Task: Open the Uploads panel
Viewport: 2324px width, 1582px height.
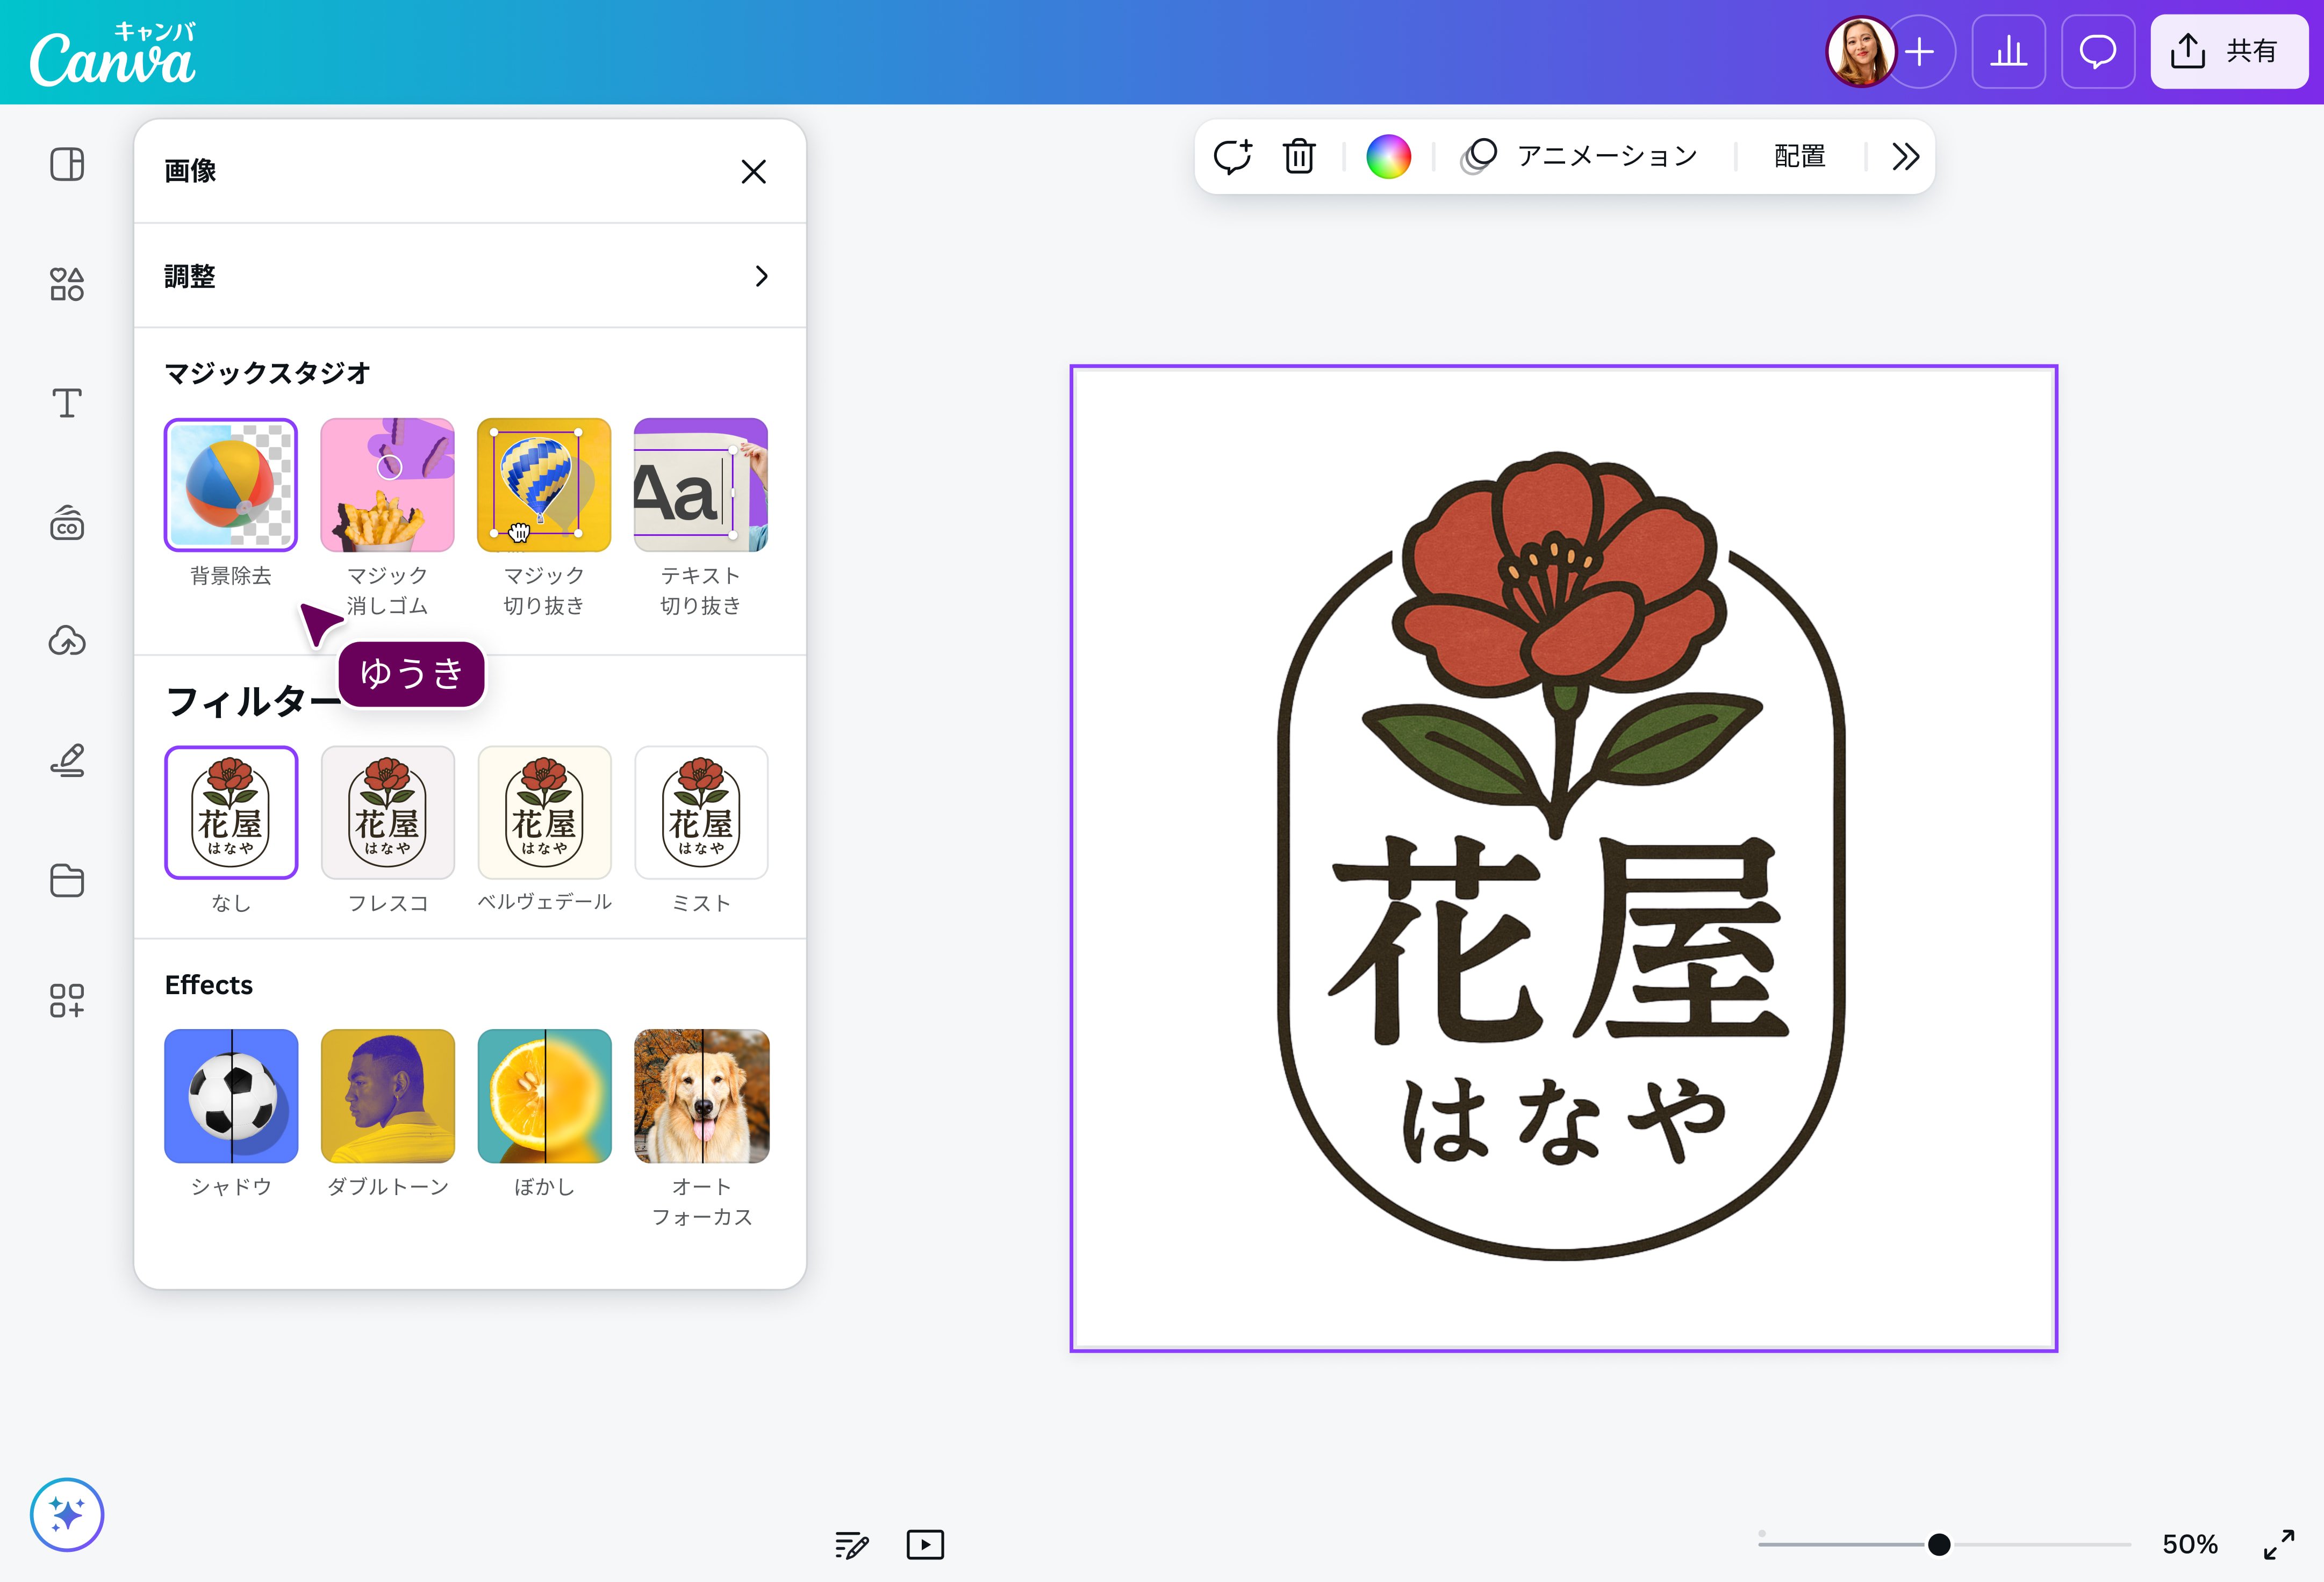Action: (x=66, y=641)
